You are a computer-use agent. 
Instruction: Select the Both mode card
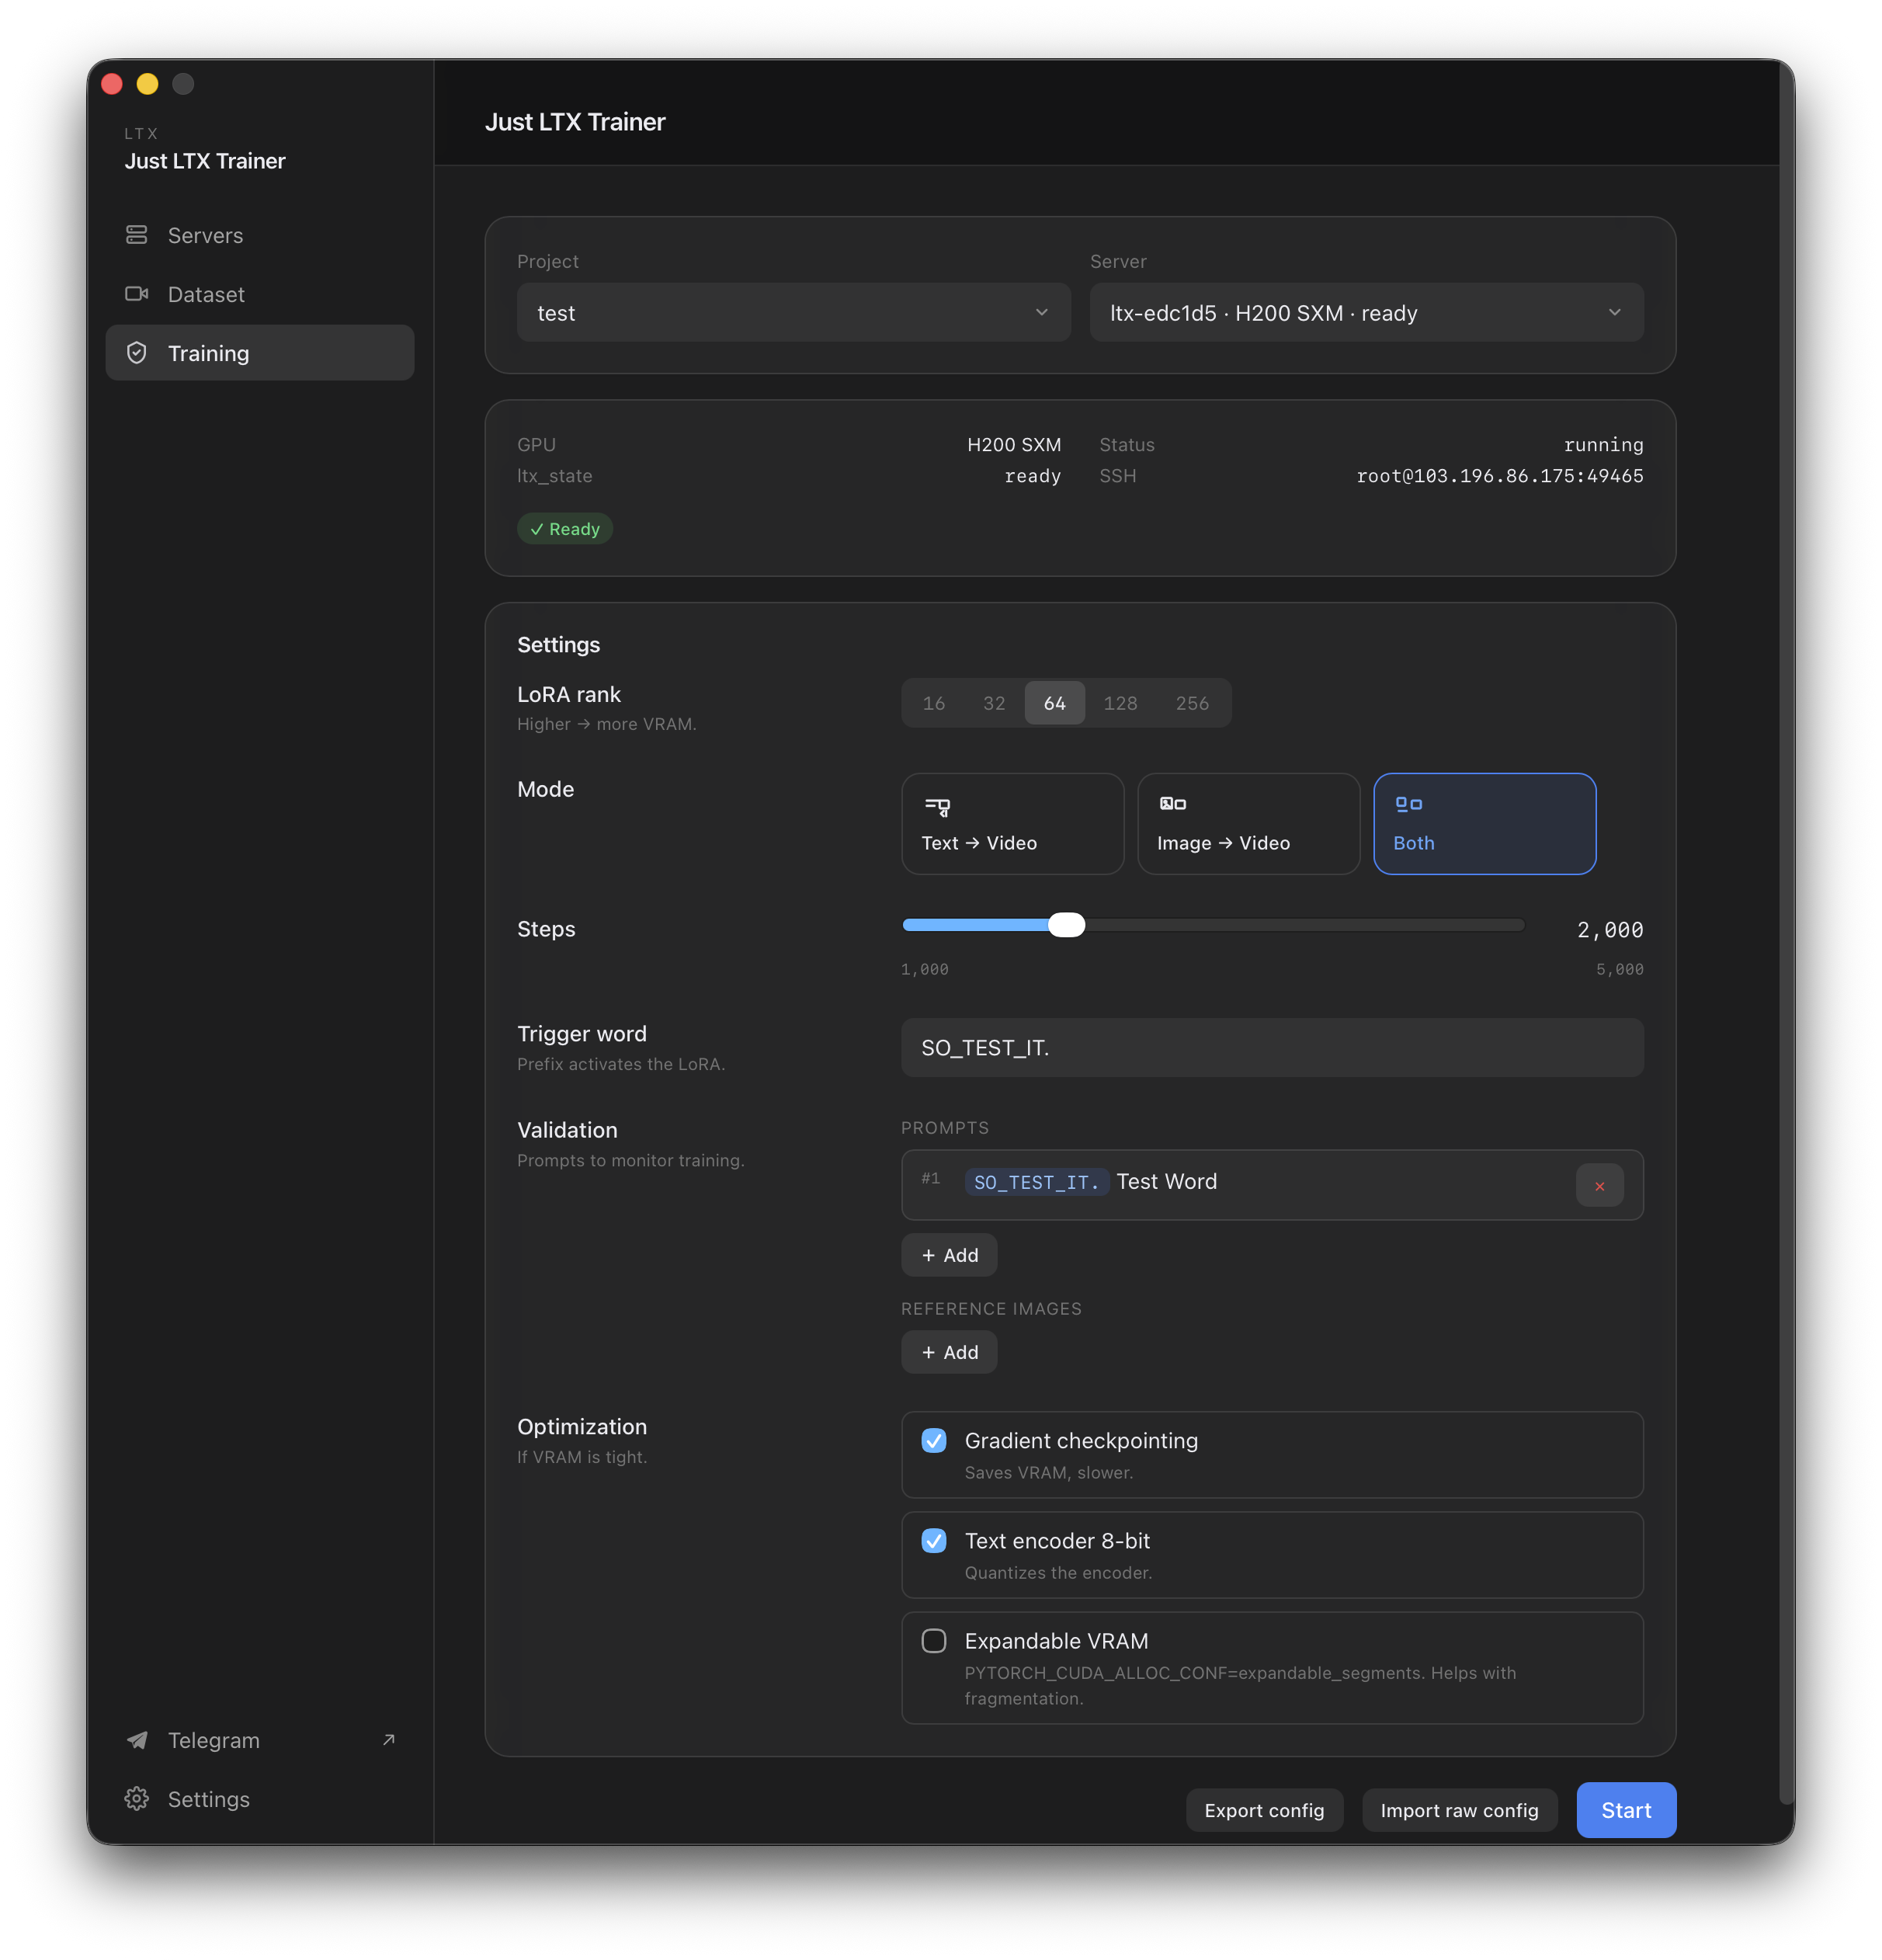1484,824
